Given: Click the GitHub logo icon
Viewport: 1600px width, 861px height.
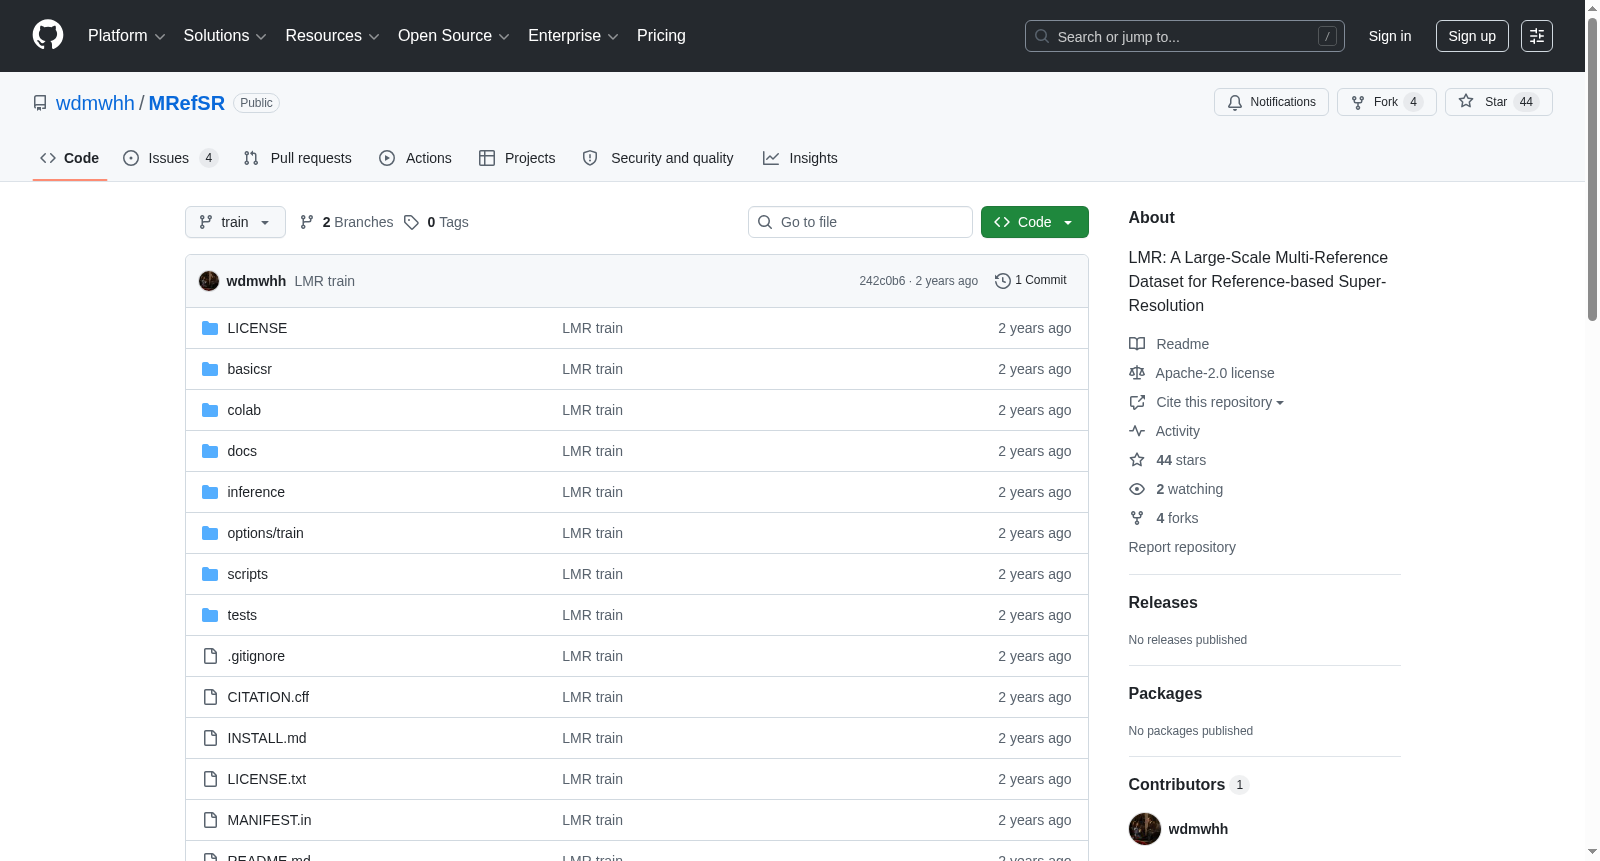Looking at the screenshot, I should (x=48, y=36).
